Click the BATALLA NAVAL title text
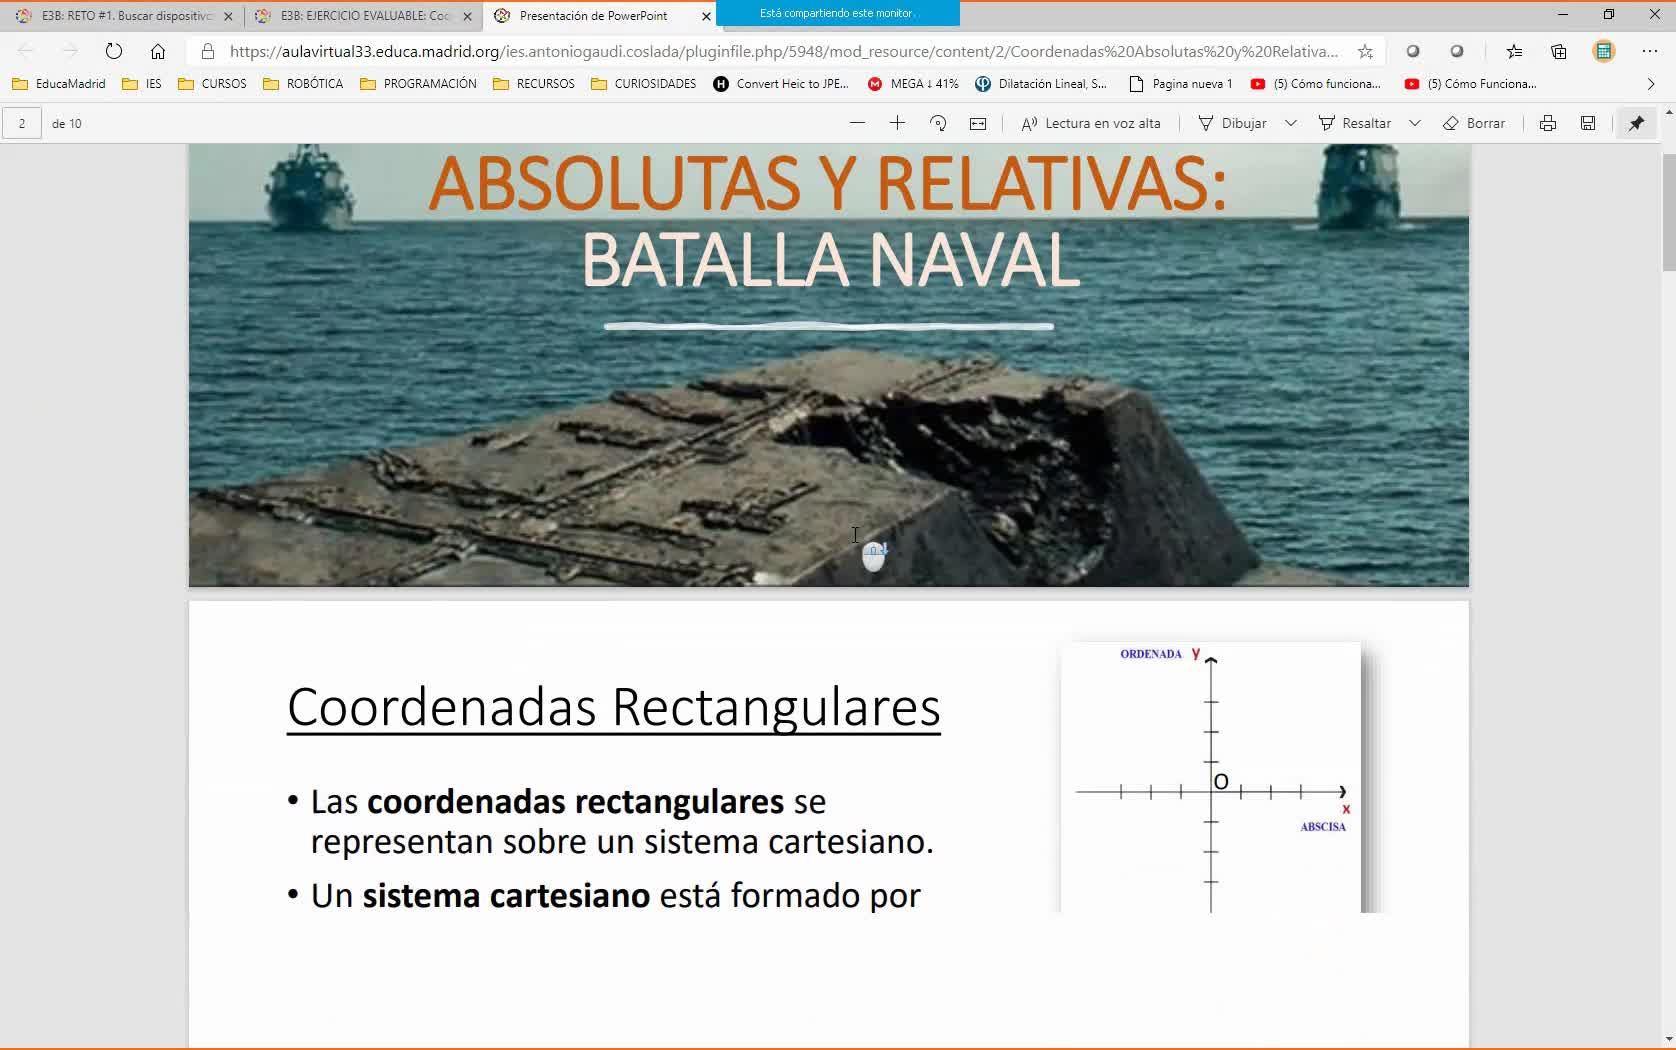This screenshot has height=1050, width=1676. coord(830,260)
